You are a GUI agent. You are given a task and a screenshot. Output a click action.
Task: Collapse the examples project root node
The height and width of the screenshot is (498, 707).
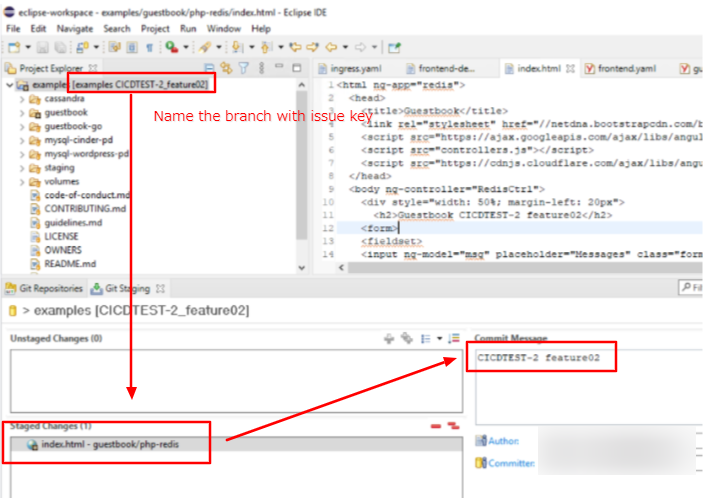tap(9, 85)
